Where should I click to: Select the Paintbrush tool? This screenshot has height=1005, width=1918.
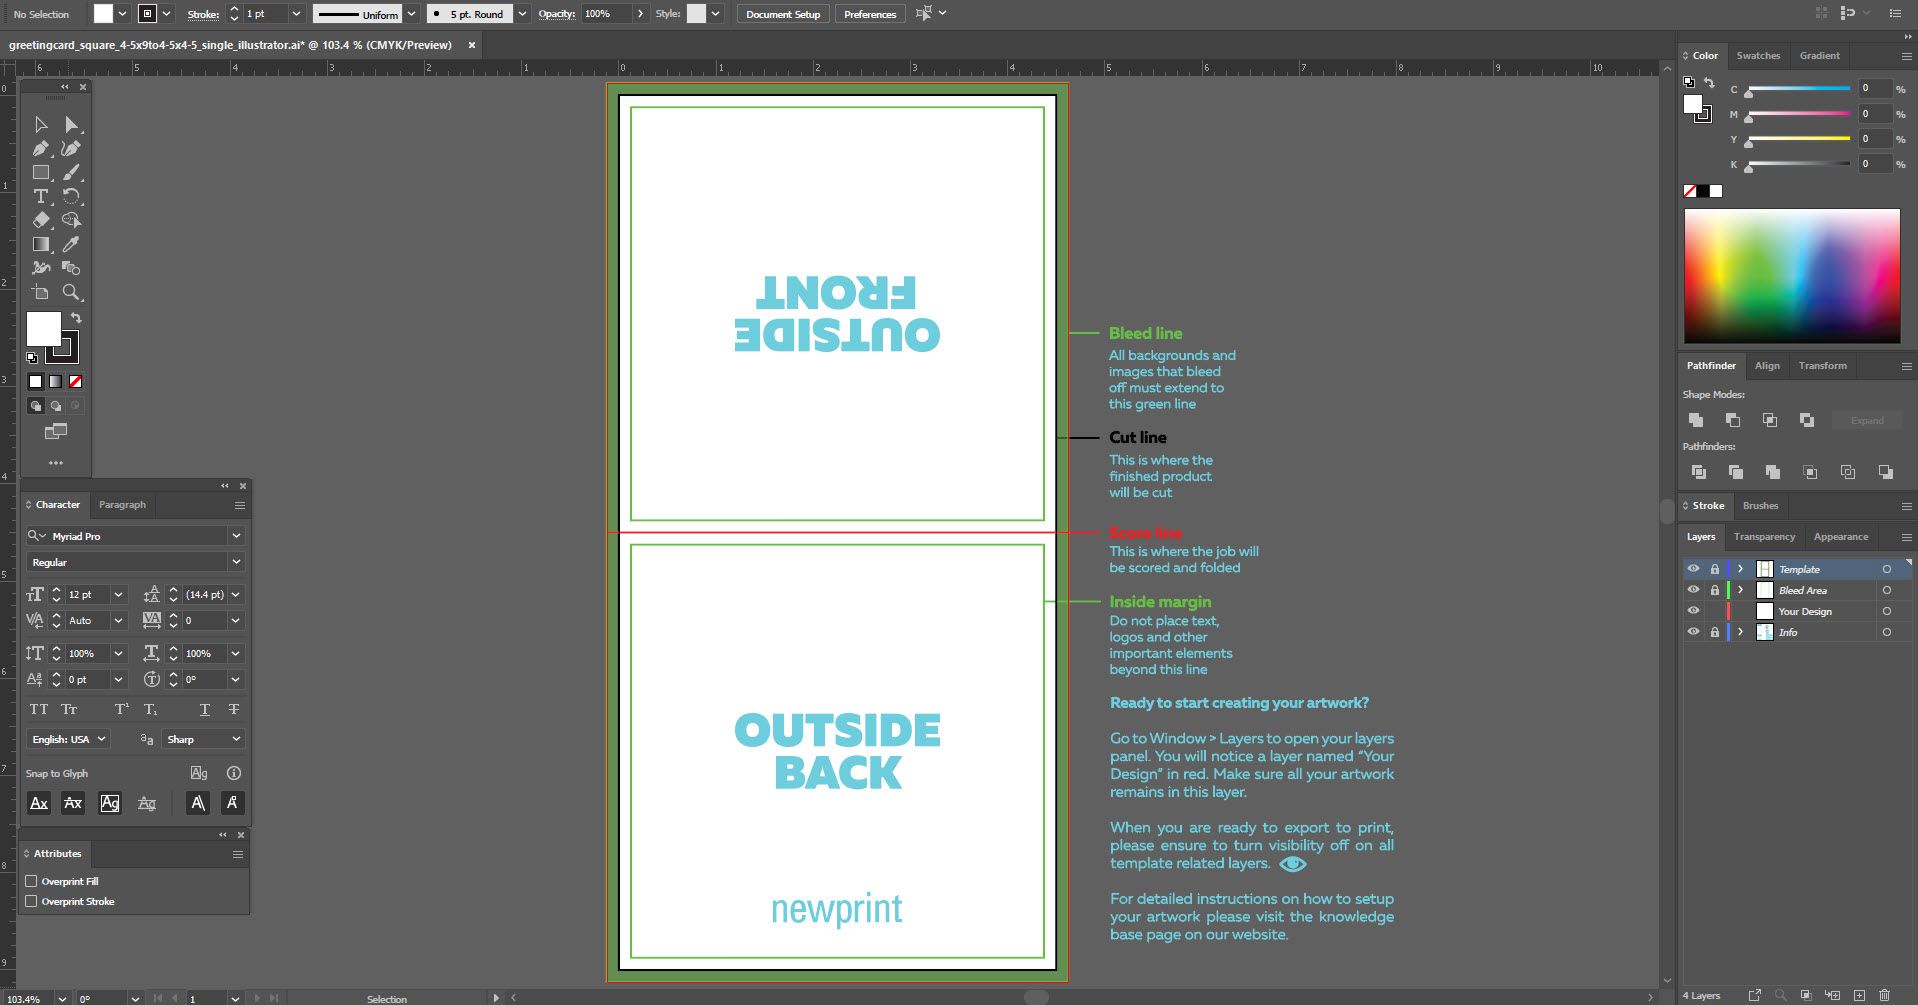click(70, 172)
